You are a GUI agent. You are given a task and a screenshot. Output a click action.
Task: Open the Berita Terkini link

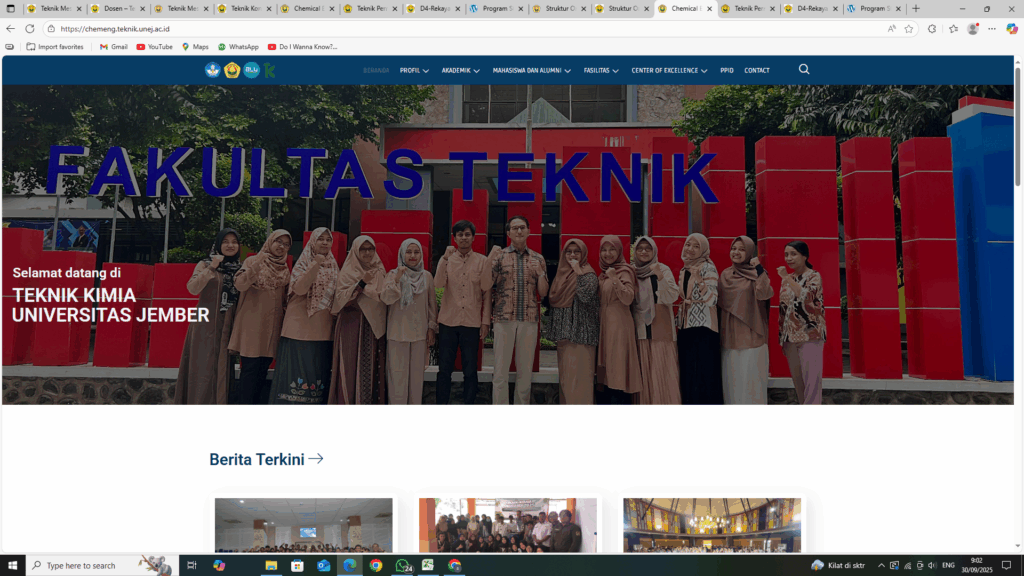coord(266,459)
